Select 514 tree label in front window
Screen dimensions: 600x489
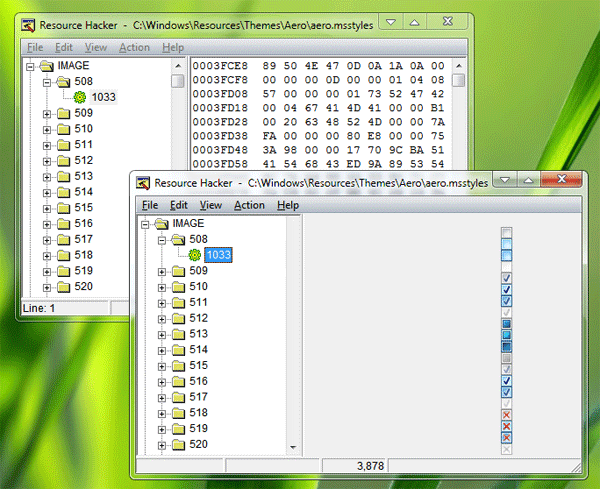click(x=199, y=350)
